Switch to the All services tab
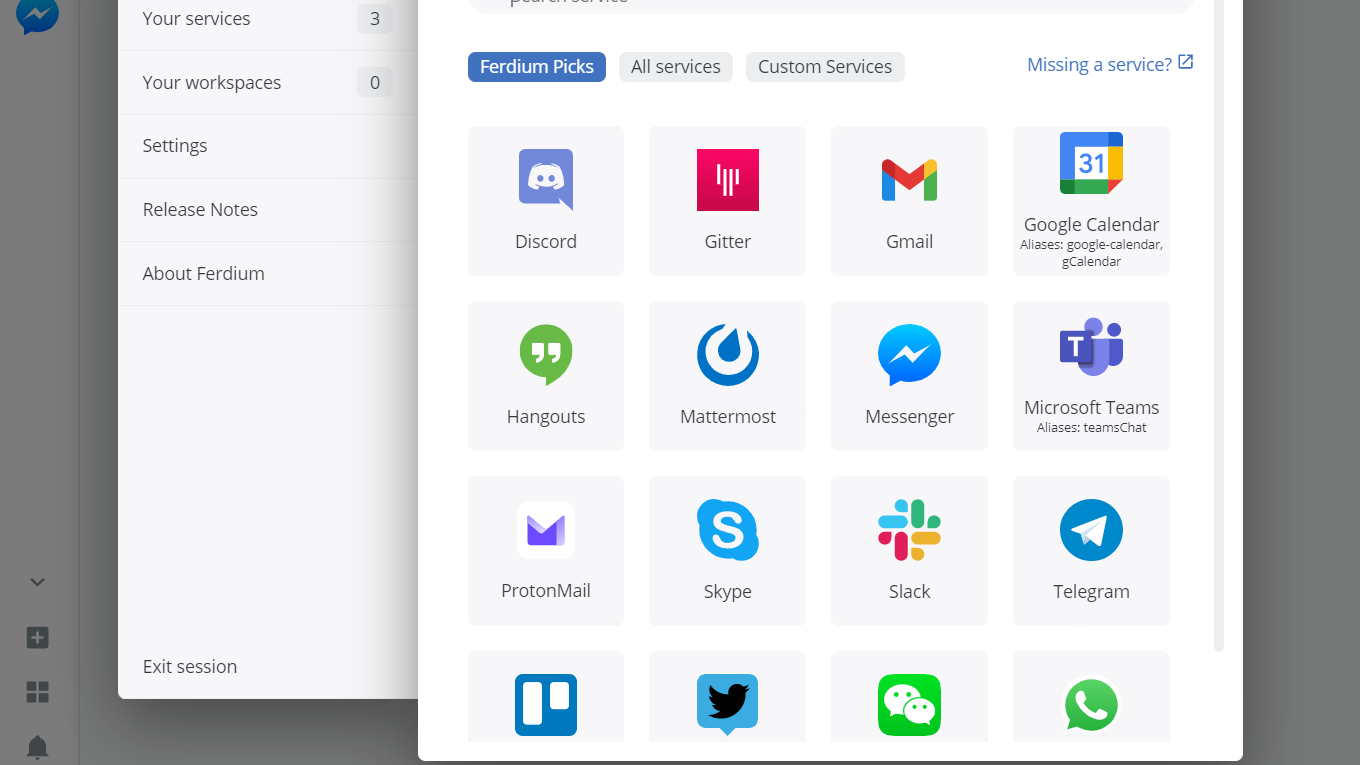Viewport: 1360px width, 765px height. (675, 67)
